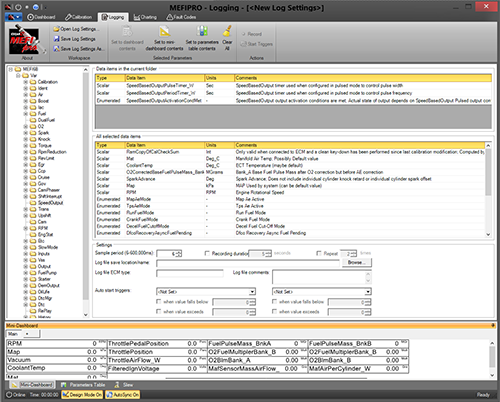The image size is (500, 402).
Task: Expand the Spark tree folder
Action: coord(25,133)
